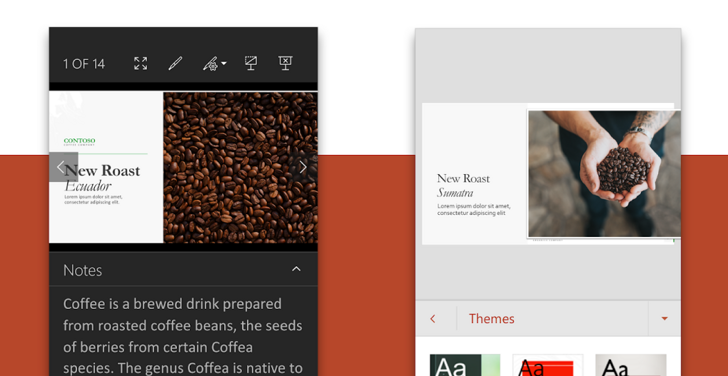Image resolution: width=728 pixels, height=376 pixels.
Task: Click the end slideshow icon
Action: pos(285,64)
